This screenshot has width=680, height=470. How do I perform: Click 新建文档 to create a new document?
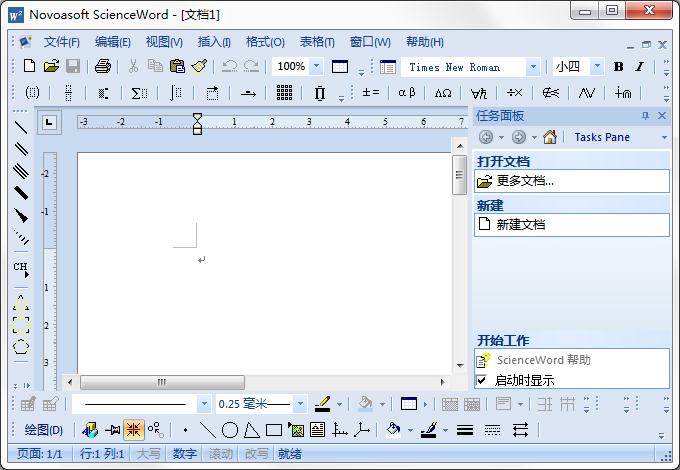tap(520, 225)
